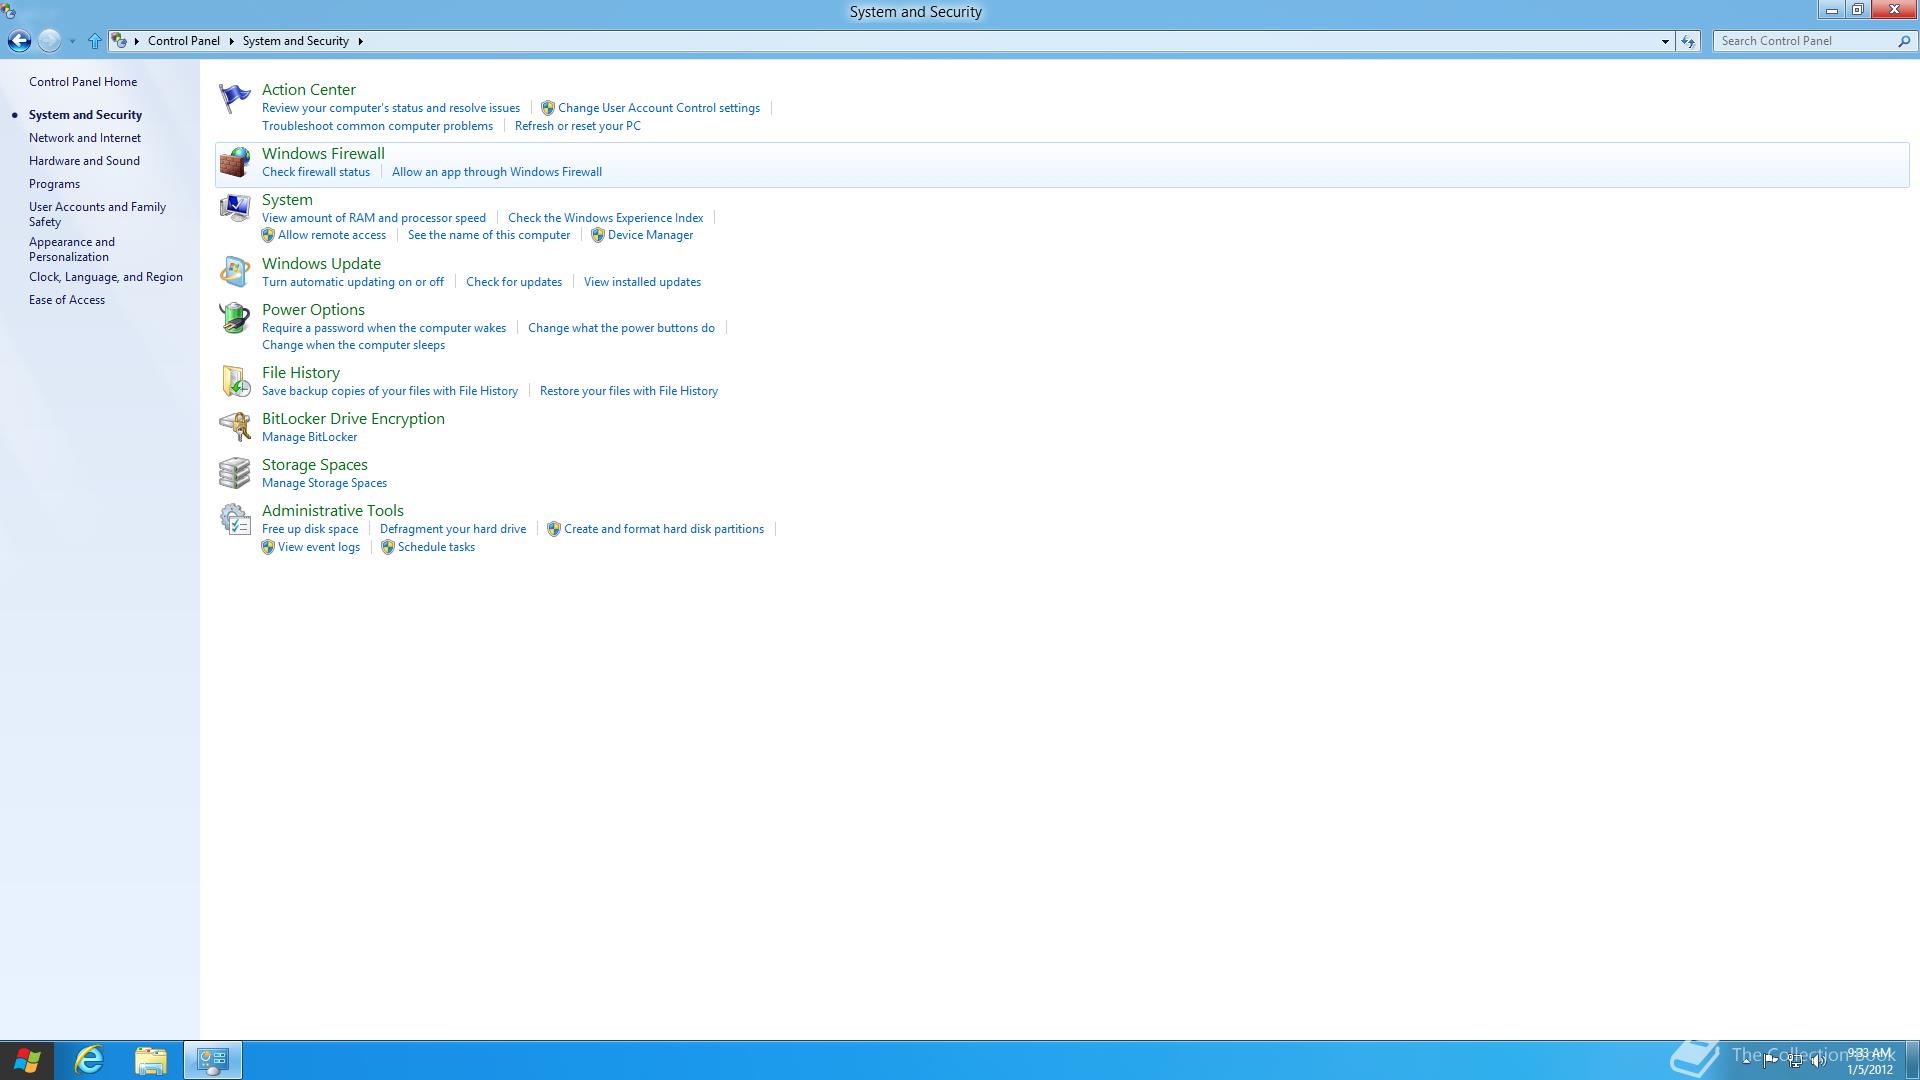Viewport: 1920px width, 1080px height.
Task: Click the System computer icon
Action: point(234,208)
